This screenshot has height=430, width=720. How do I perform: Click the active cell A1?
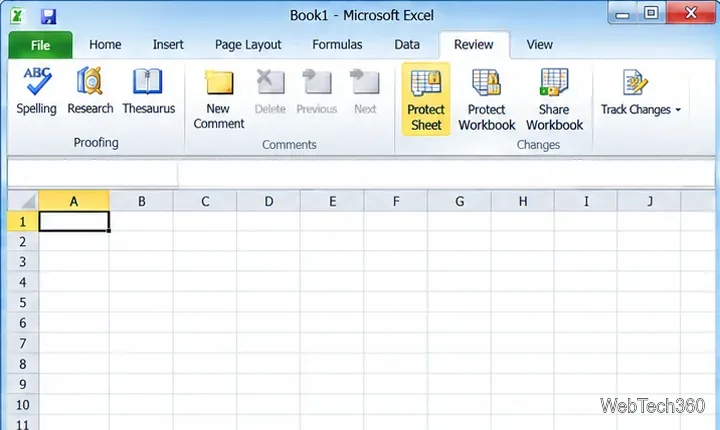pyautogui.click(x=74, y=221)
